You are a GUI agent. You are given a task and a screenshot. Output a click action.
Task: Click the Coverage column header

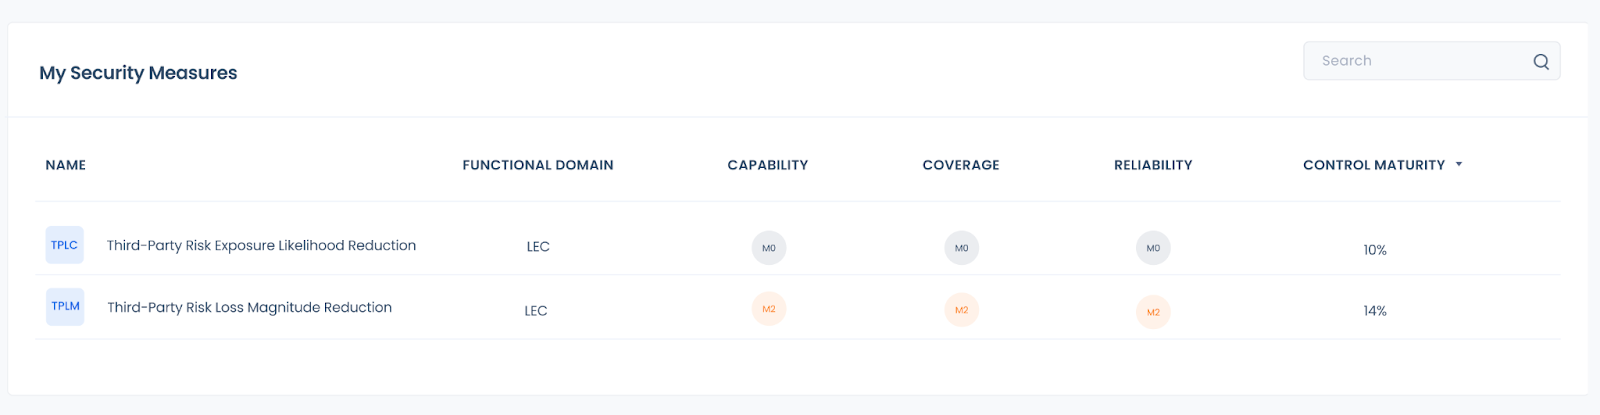tap(961, 165)
